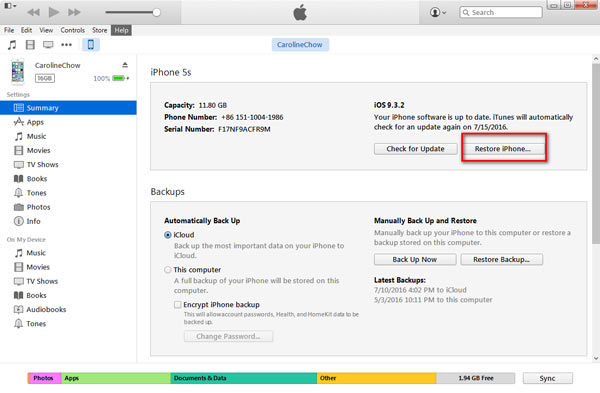600x393 pixels.
Task: Open the Store menu
Action: click(99, 30)
